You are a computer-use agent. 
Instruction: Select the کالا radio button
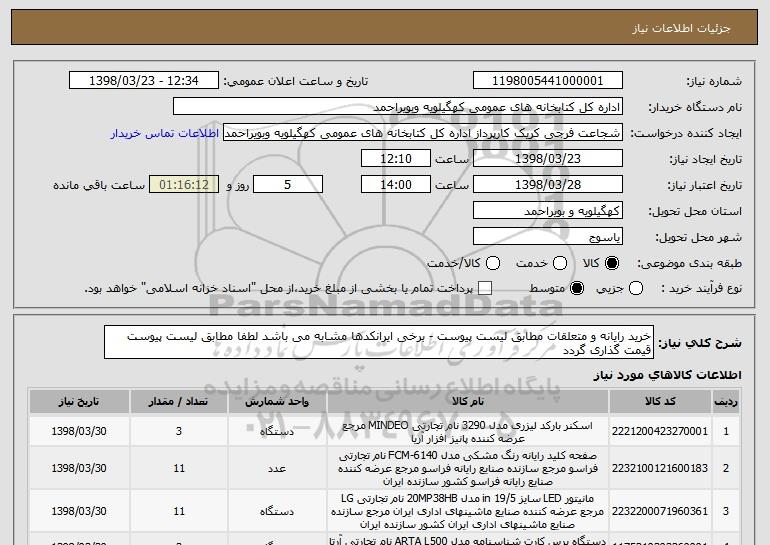coord(612,264)
